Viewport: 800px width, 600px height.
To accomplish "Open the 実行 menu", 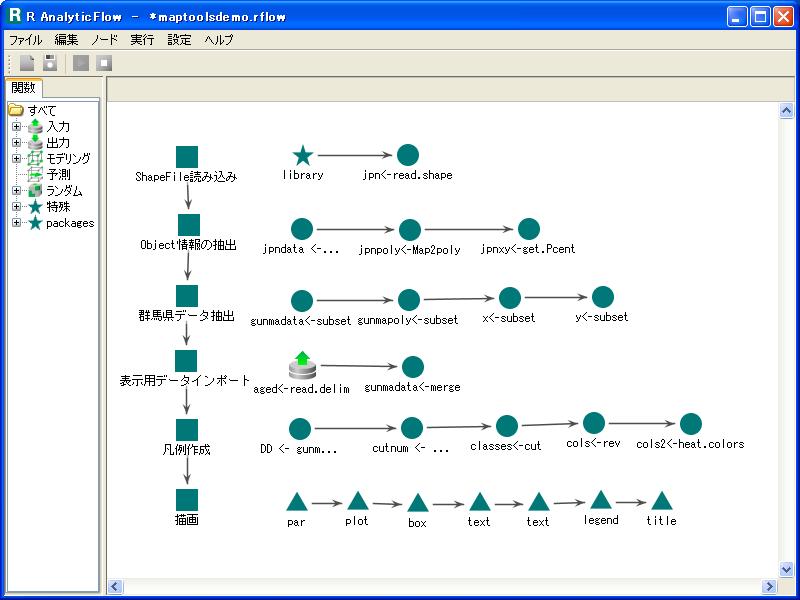I will pos(142,40).
